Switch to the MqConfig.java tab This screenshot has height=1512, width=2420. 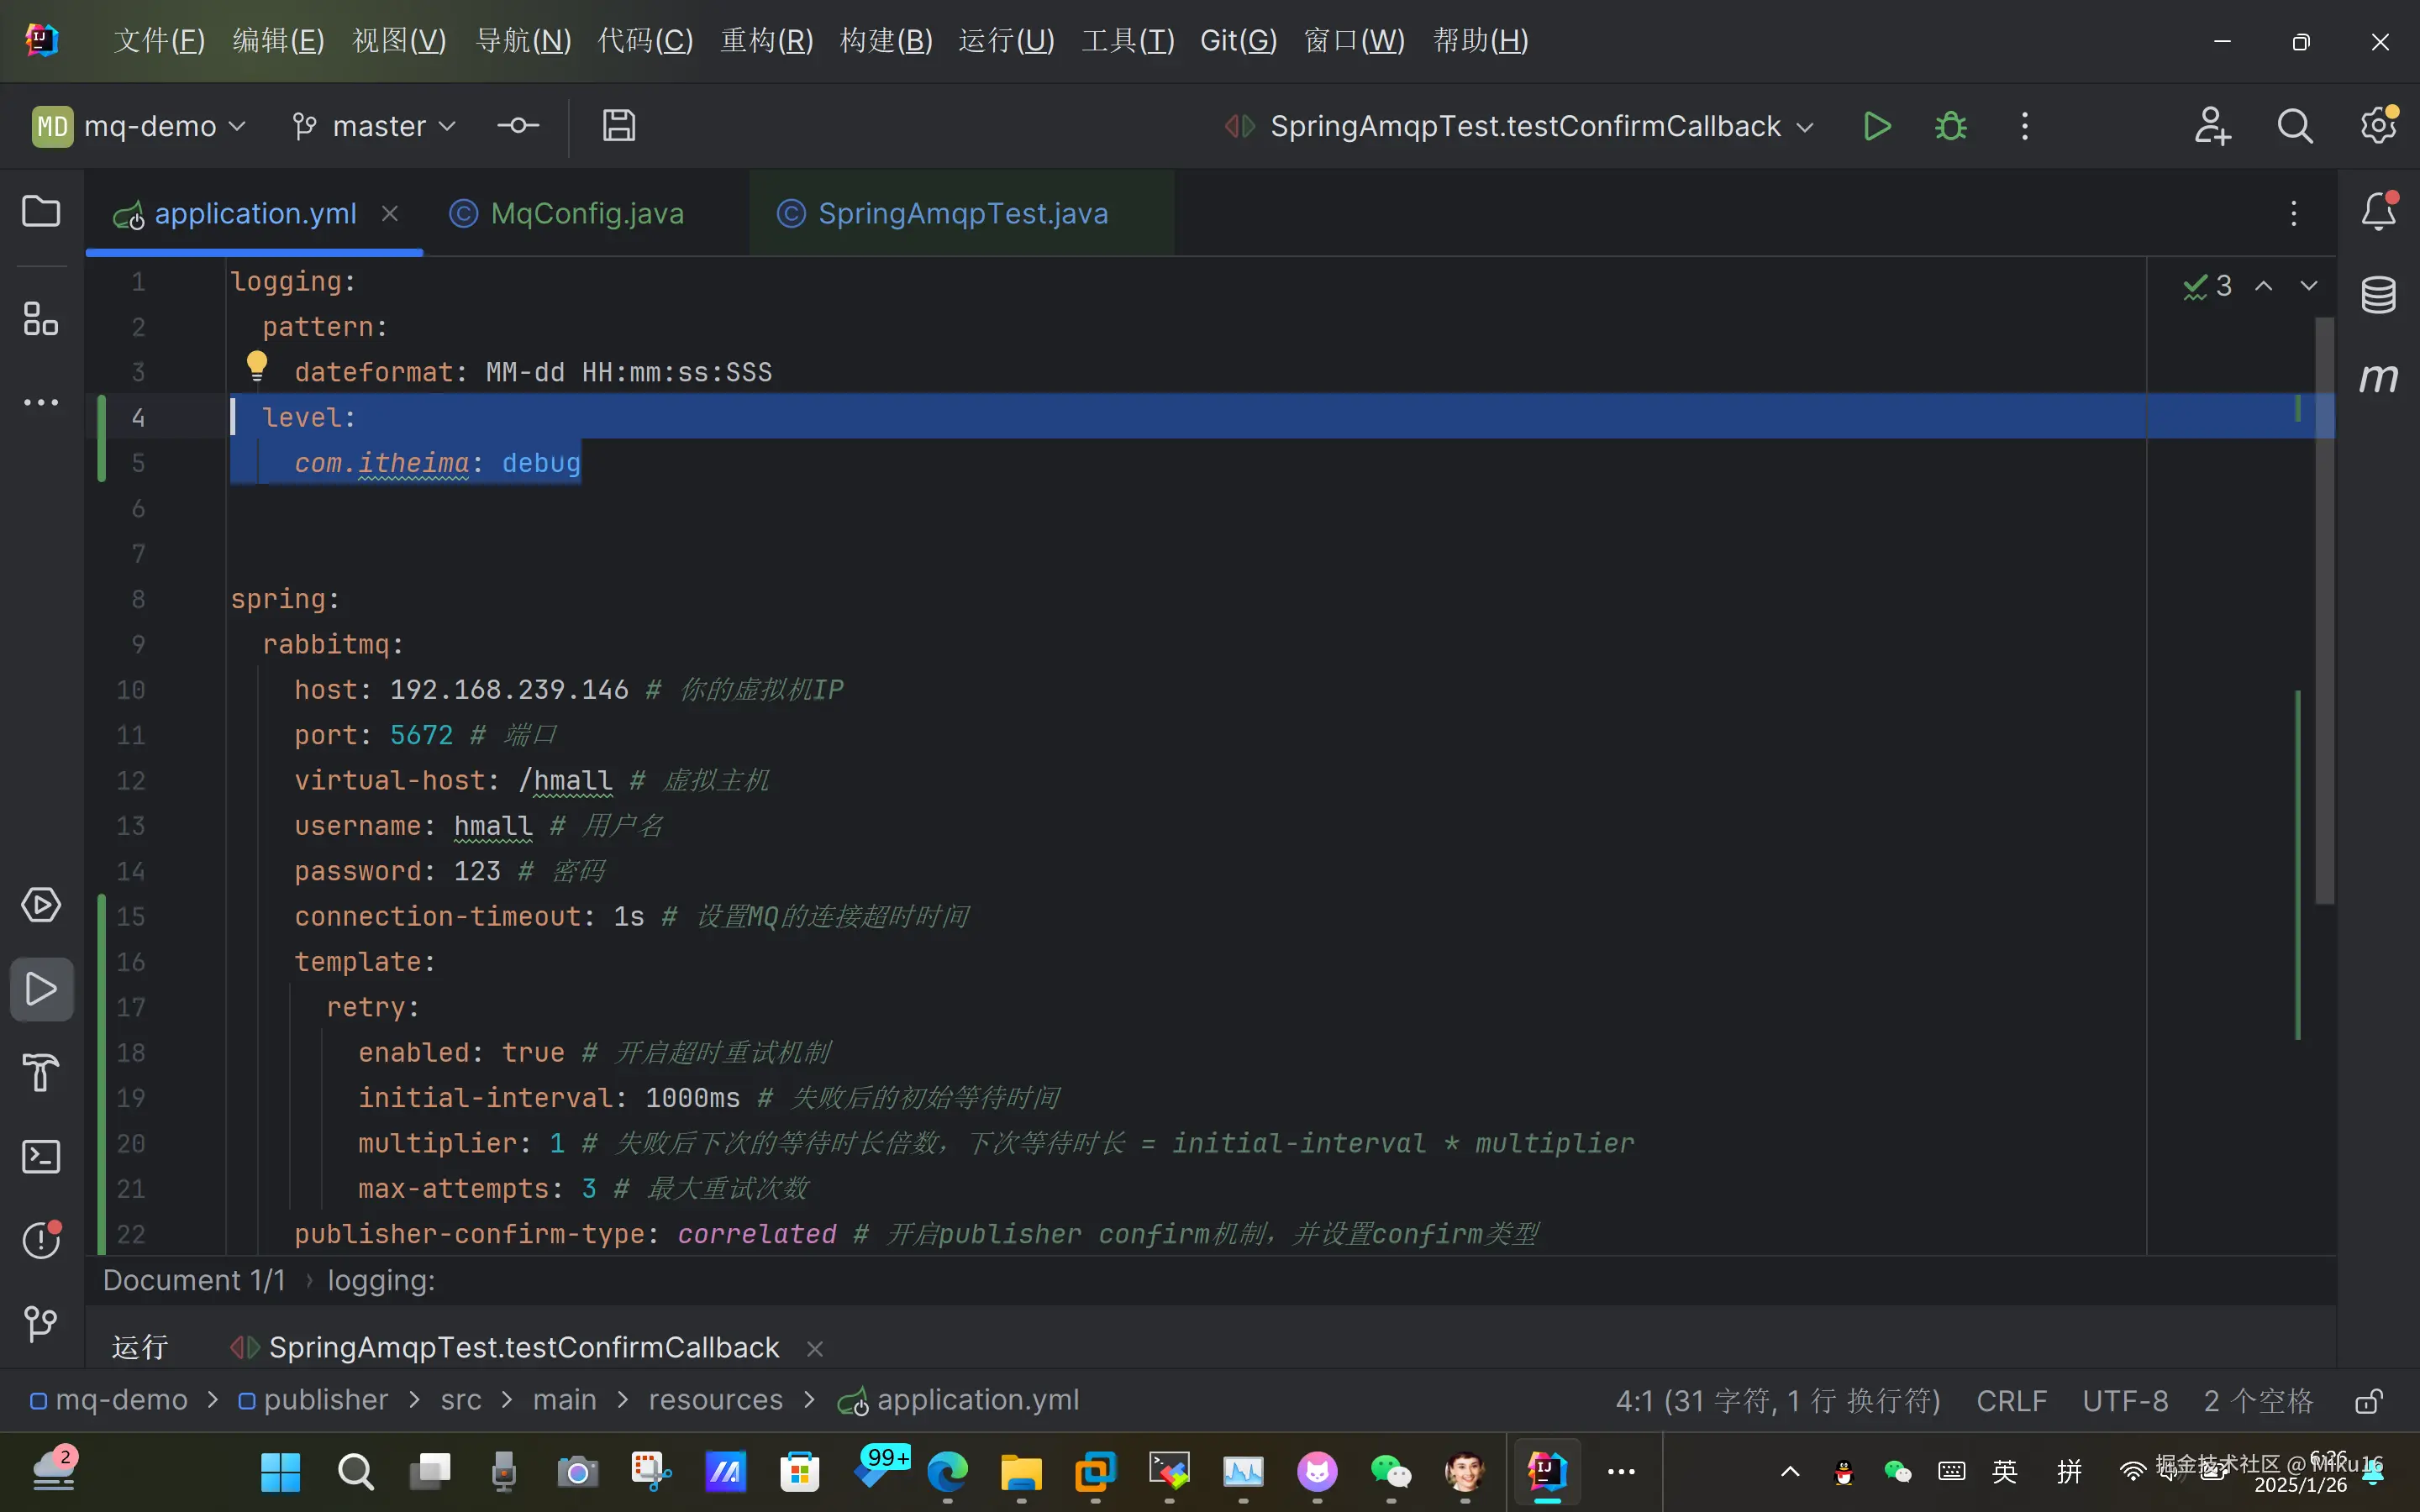point(587,213)
